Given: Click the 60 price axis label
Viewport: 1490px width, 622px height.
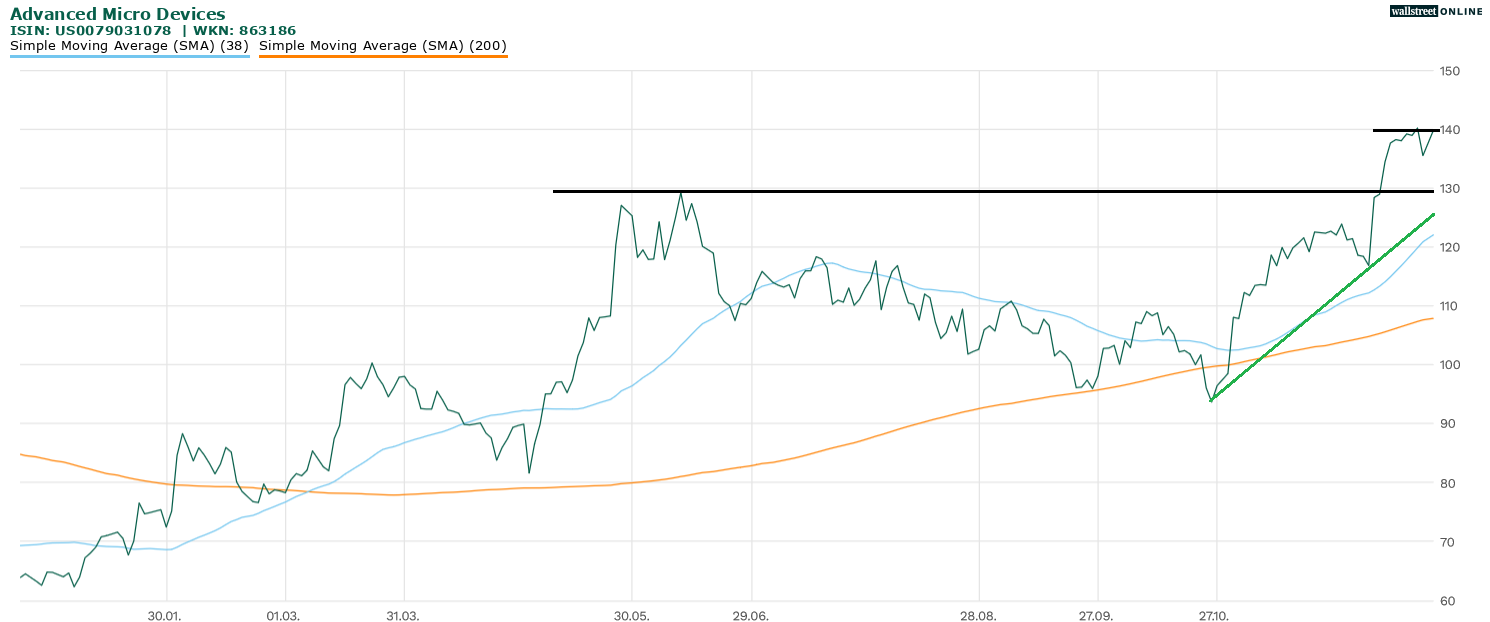Looking at the screenshot, I should tap(1447, 601).
